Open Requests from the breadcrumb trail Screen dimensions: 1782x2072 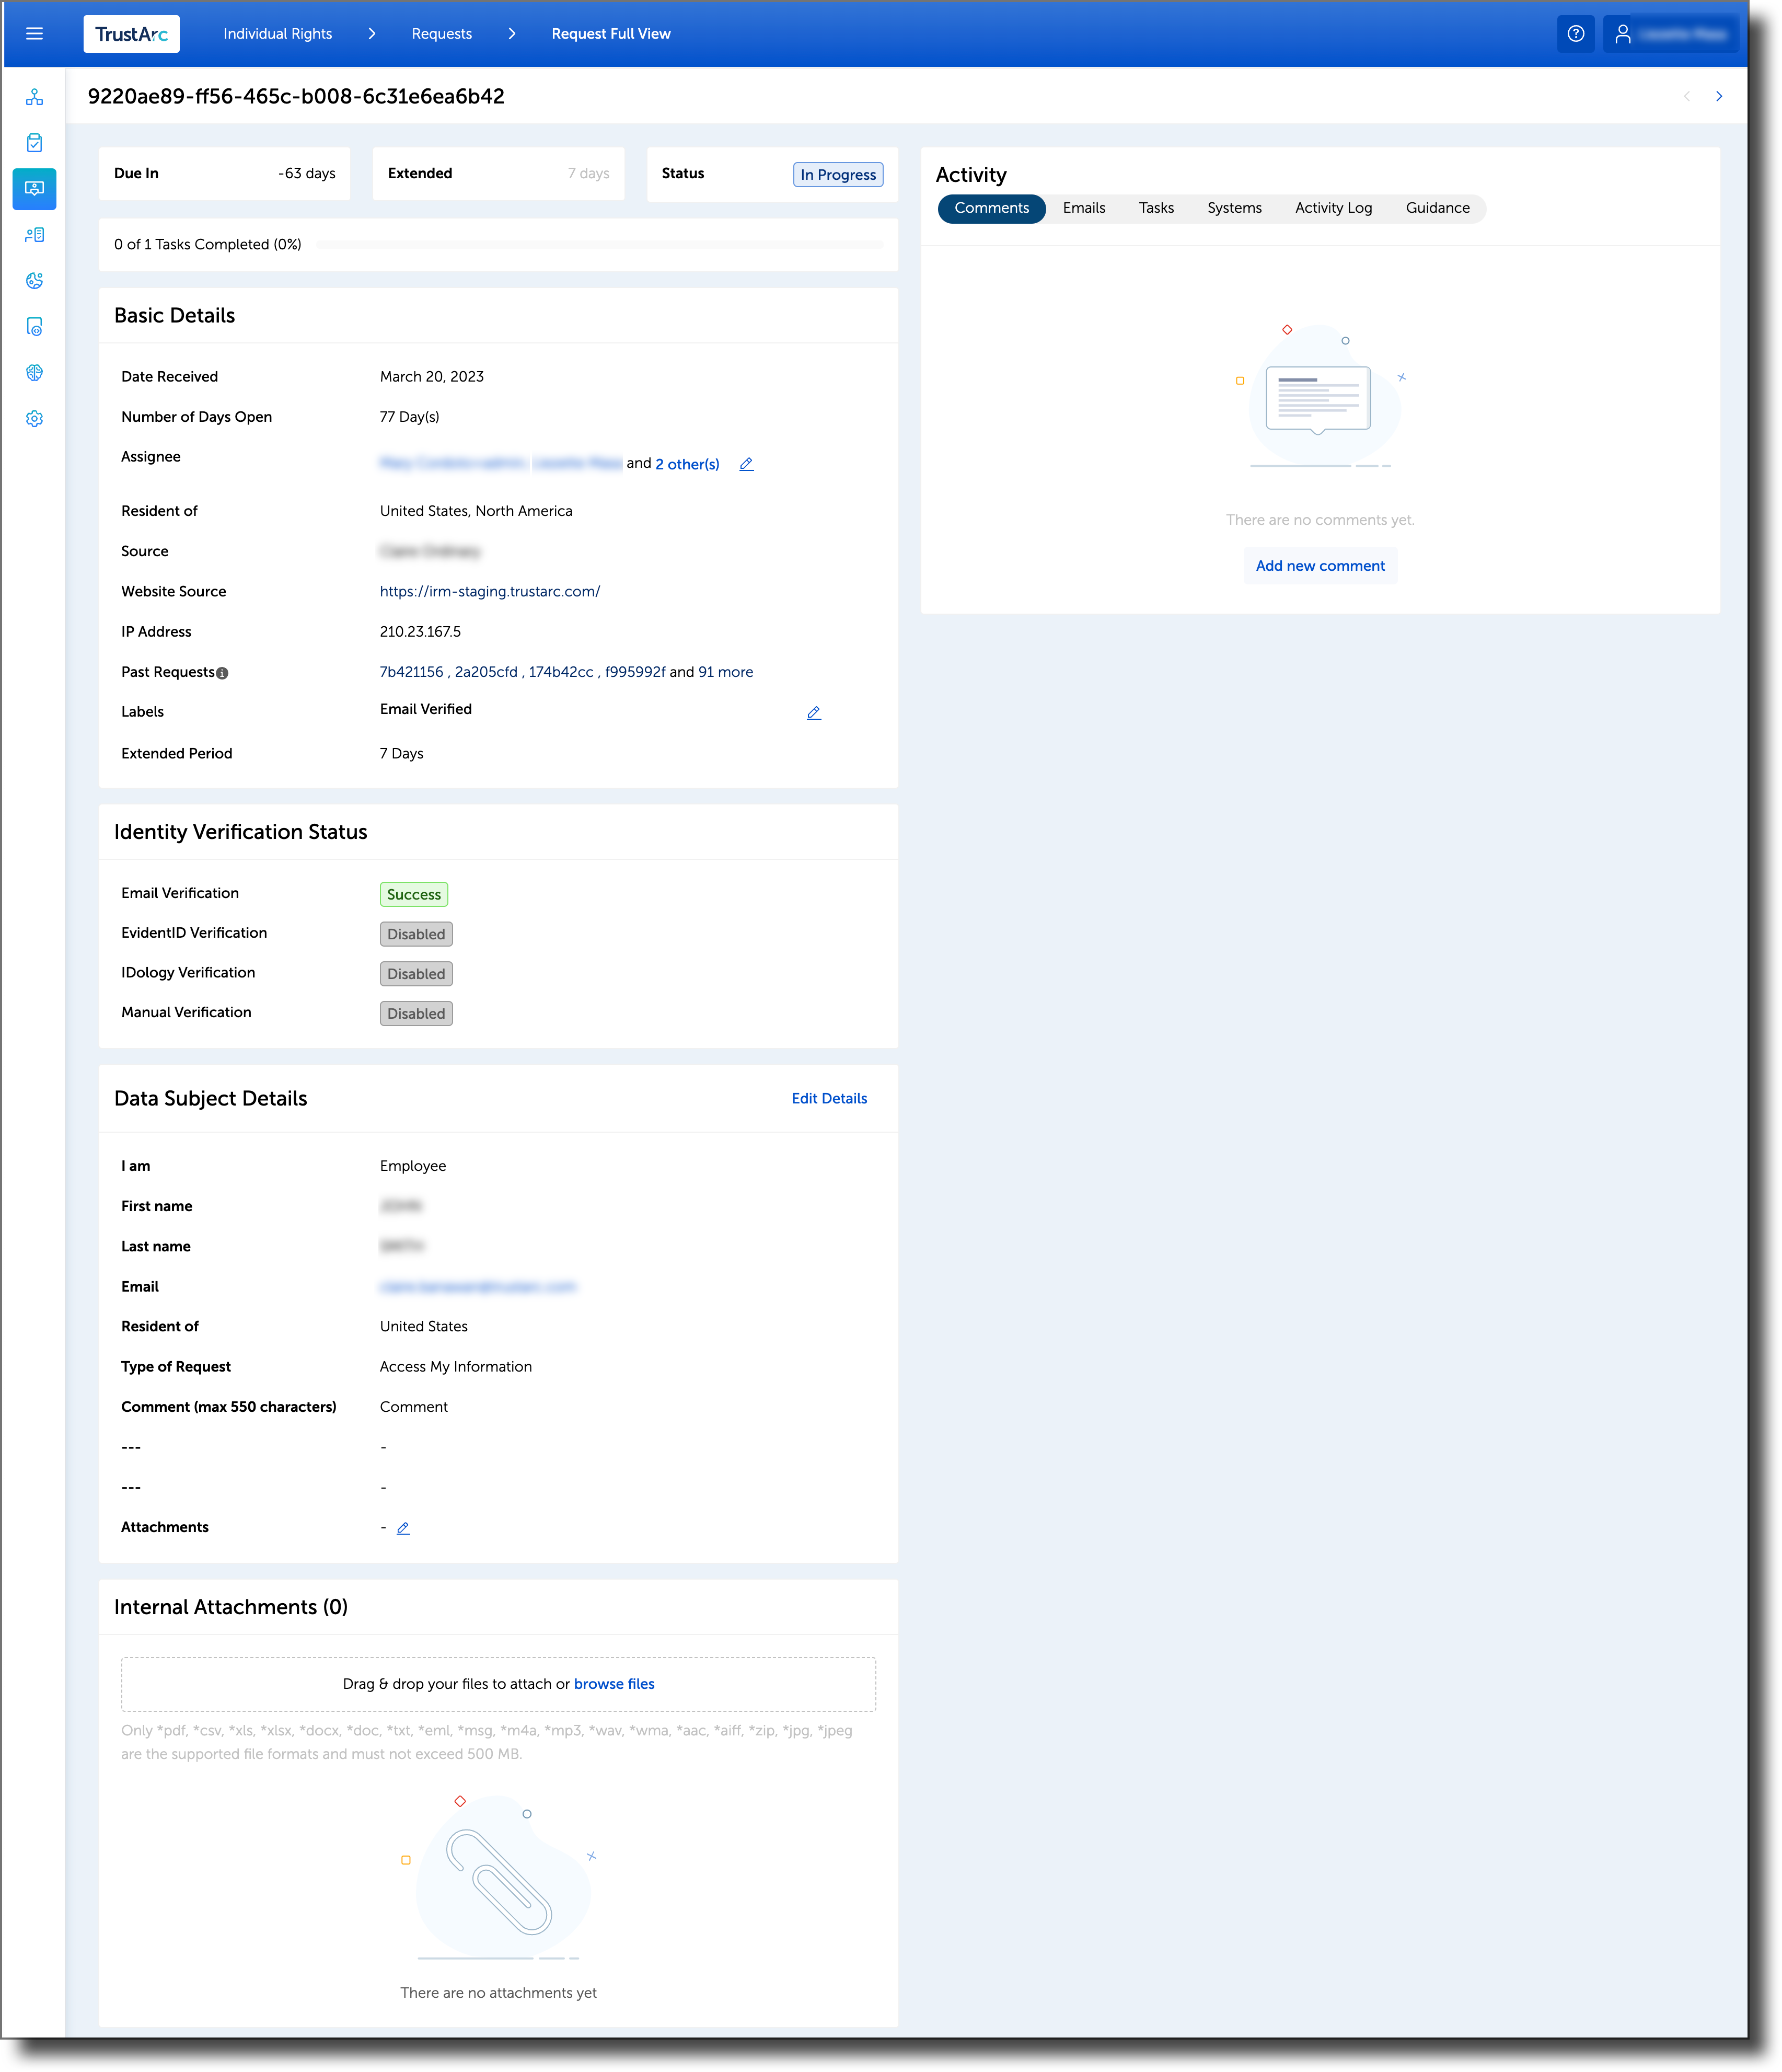pos(441,33)
